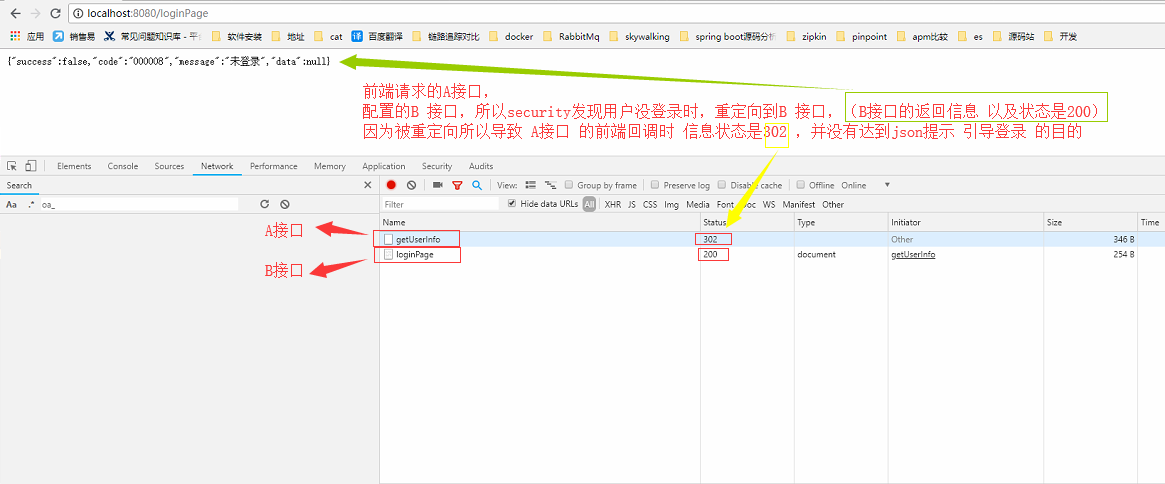Select the show overview view icon

point(551,185)
